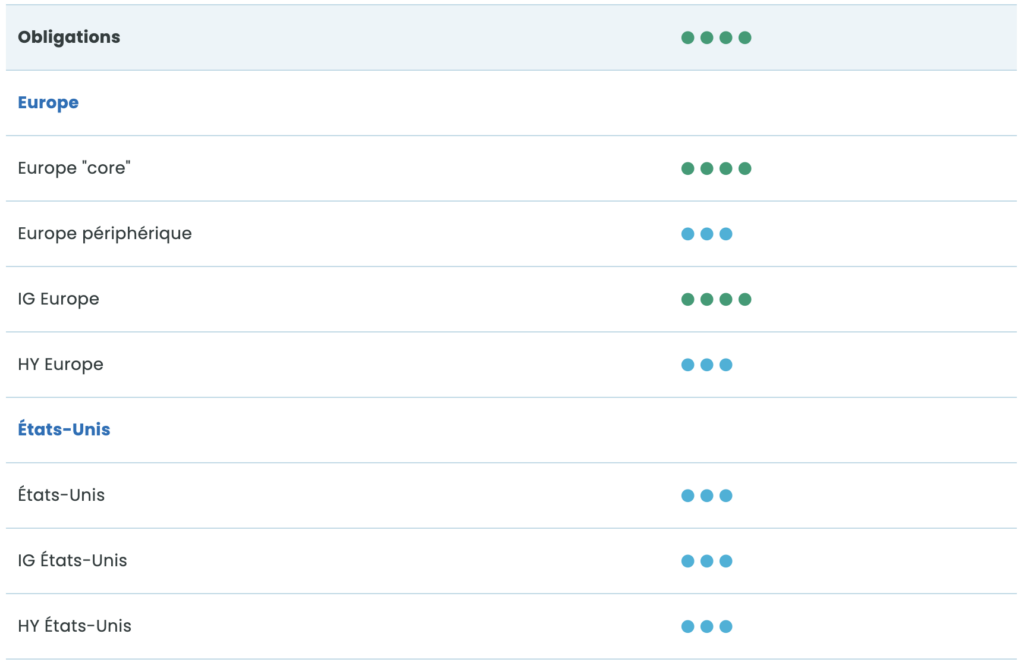Screen dimensions: 1024x665
Task: Click the green dots rating beside Obligations
Action: (x=716, y=38)
